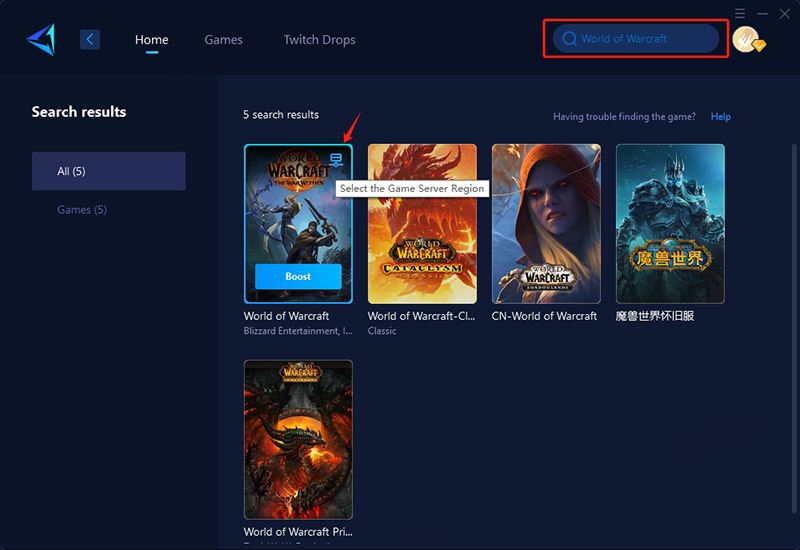Click the game server region icon
This screenshot has width=800, height=550.
tap(336, 160)
